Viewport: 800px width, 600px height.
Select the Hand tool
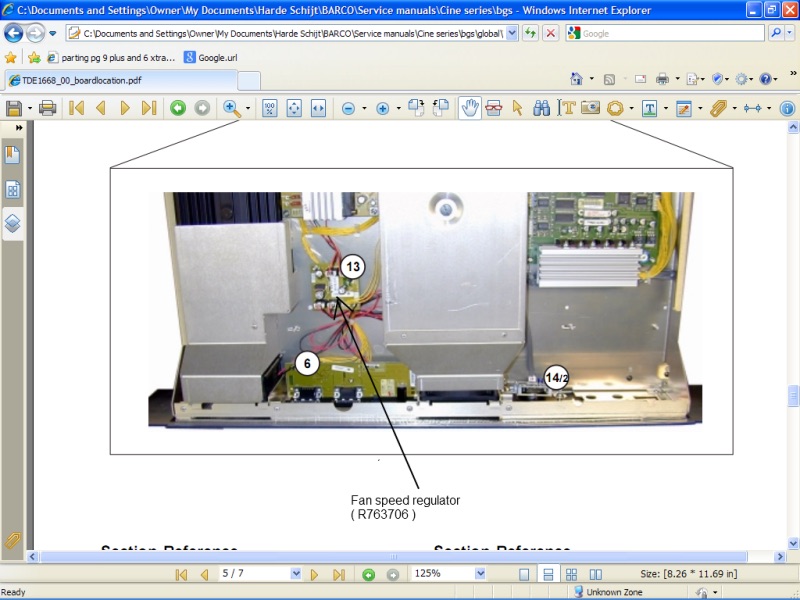point(470,108)
